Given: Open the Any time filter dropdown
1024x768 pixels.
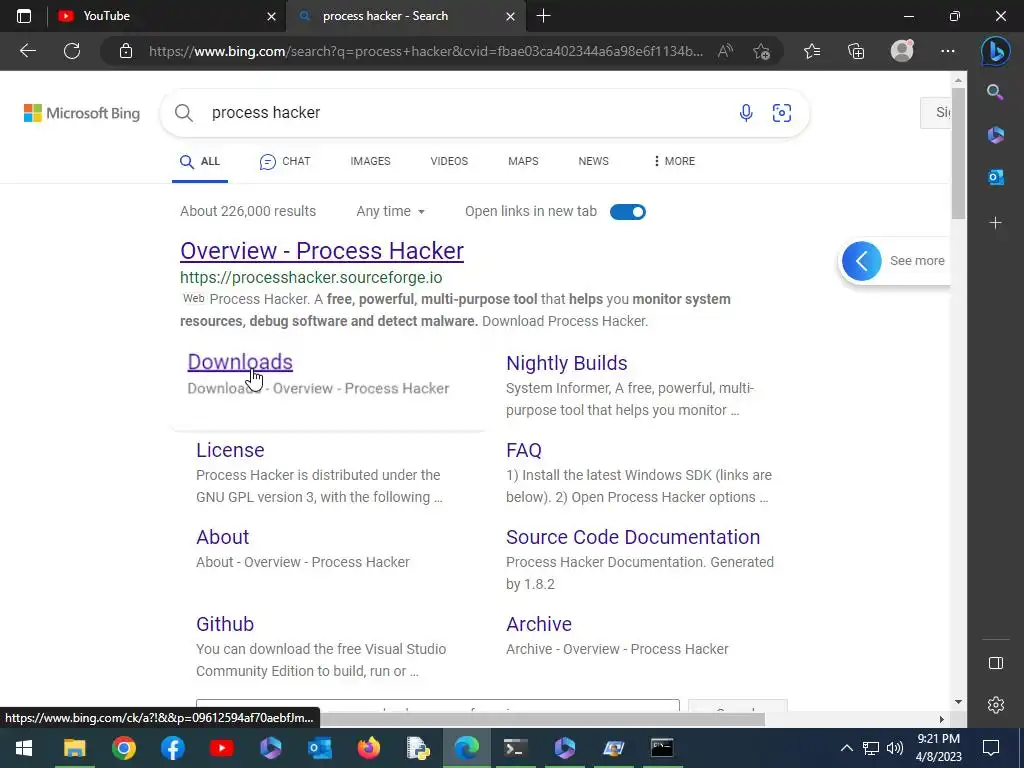Looking at the screenshot, I should pos(391,212).
